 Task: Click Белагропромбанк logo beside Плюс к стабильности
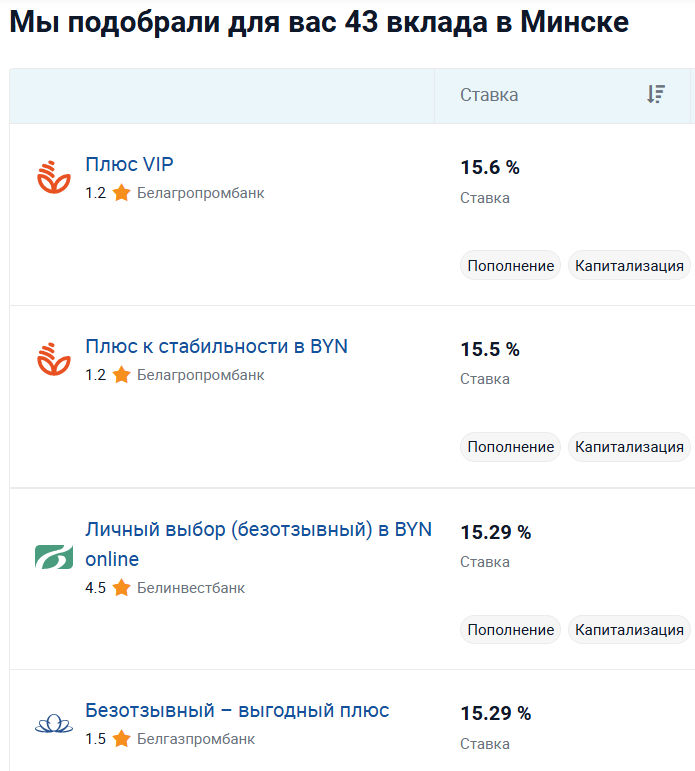pyautogui.click(x=54, y=359)
